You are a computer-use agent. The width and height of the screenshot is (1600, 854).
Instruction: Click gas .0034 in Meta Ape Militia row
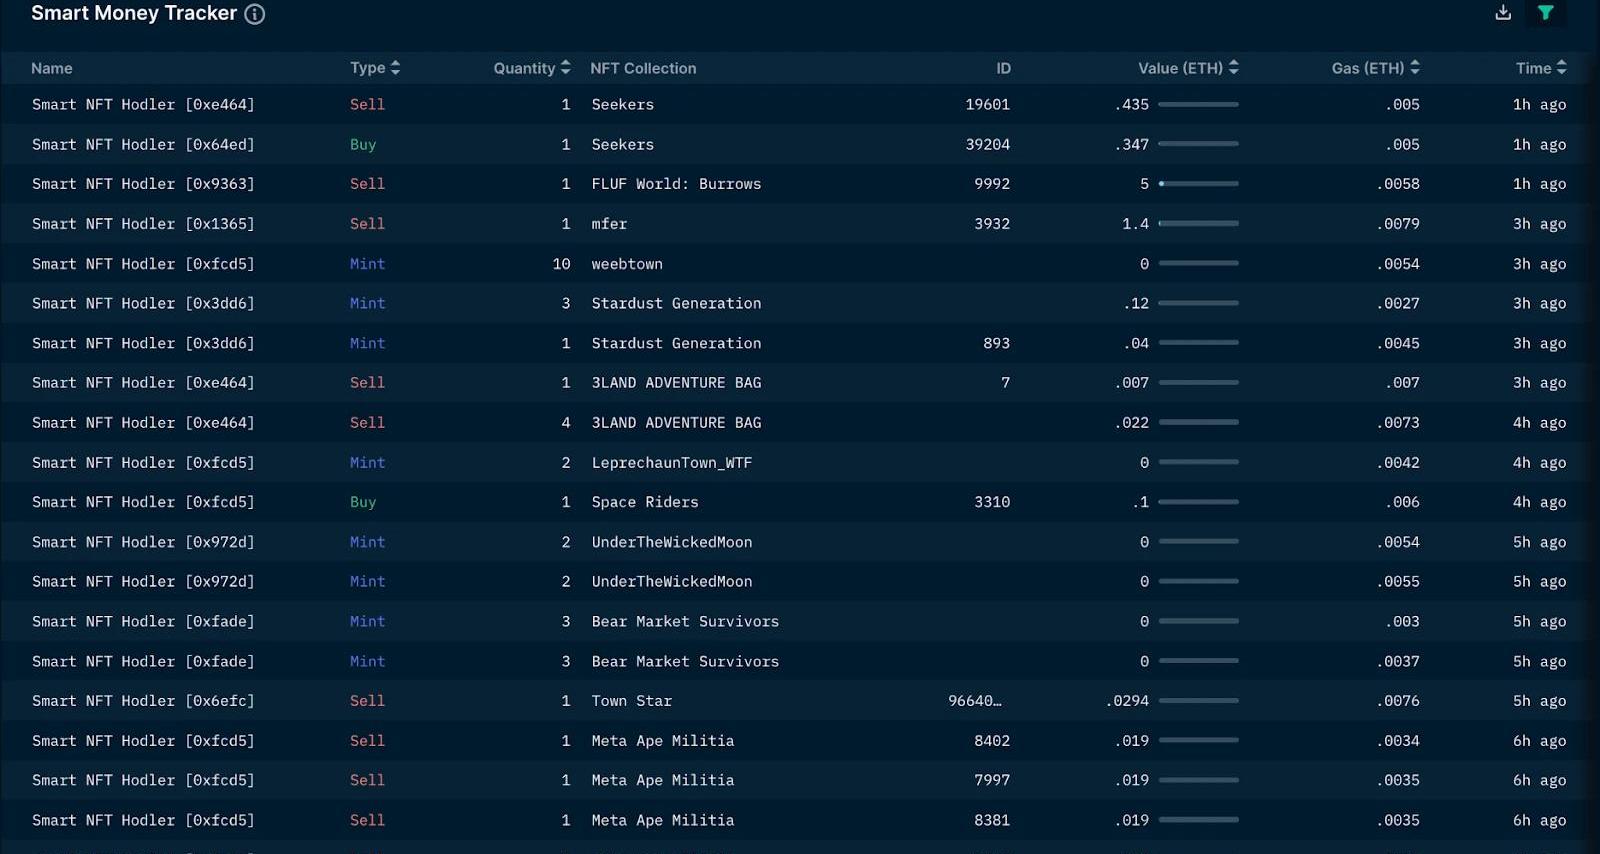pyautogui.click(x=1398, y=741)
